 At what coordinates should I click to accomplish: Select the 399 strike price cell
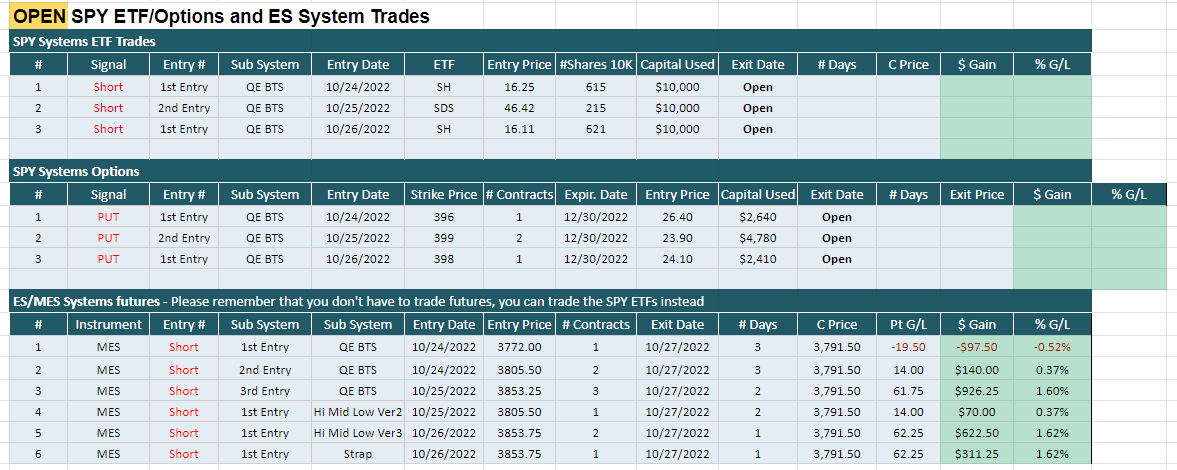[x=444, y=238]
